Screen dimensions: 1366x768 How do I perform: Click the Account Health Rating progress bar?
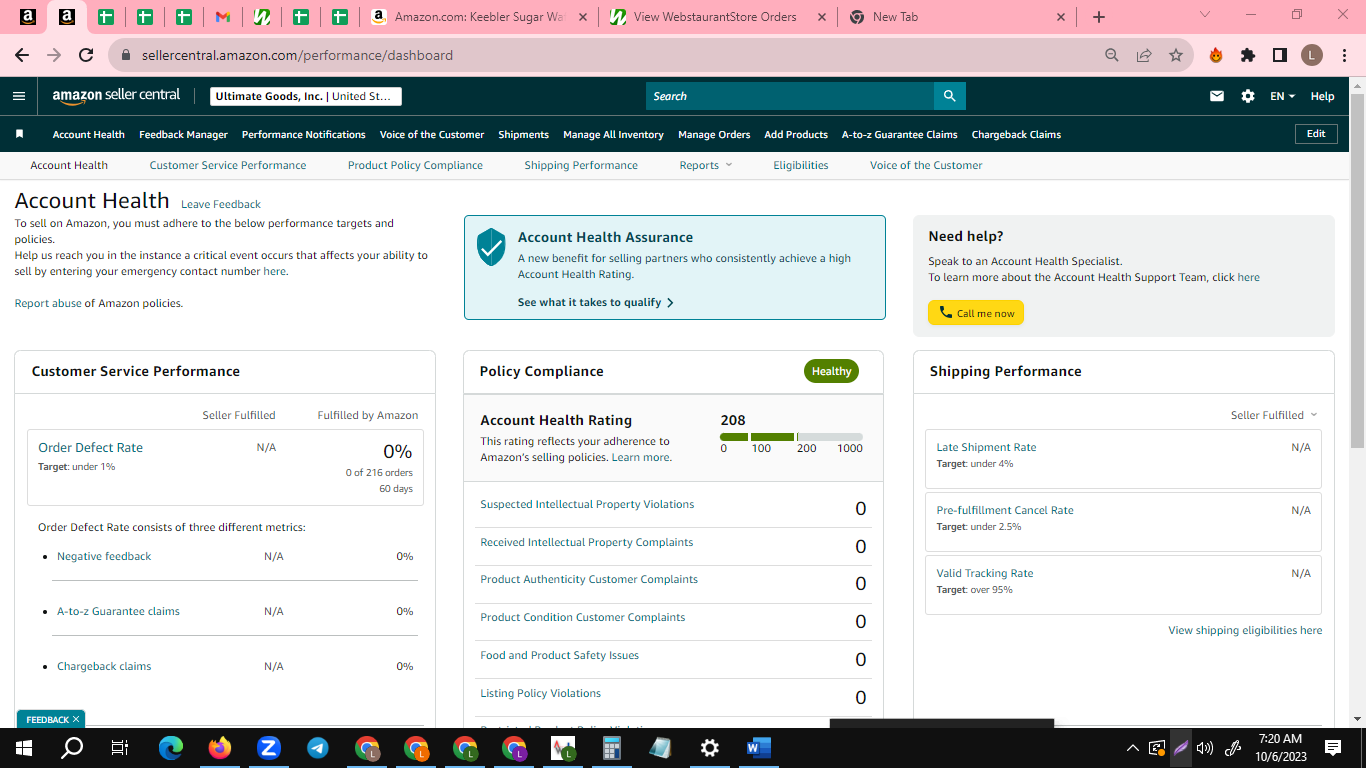tap(791, 437)
